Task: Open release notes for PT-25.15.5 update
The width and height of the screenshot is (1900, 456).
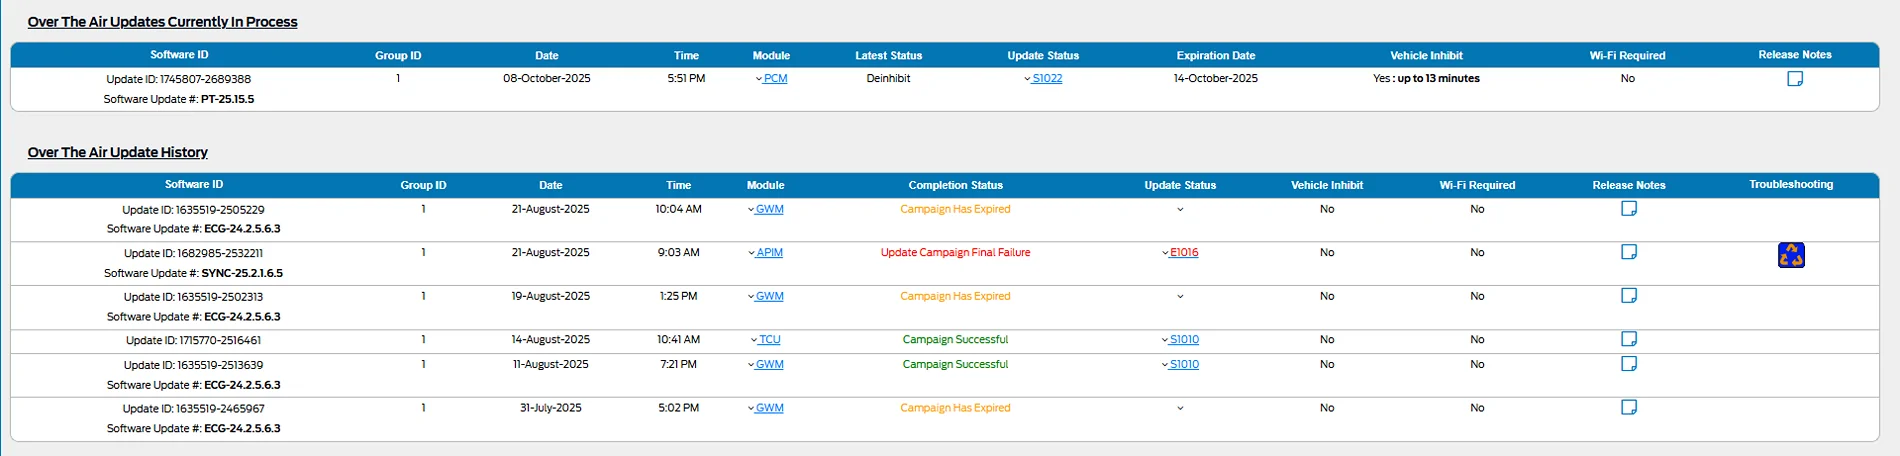Action: pos(1794,79)
